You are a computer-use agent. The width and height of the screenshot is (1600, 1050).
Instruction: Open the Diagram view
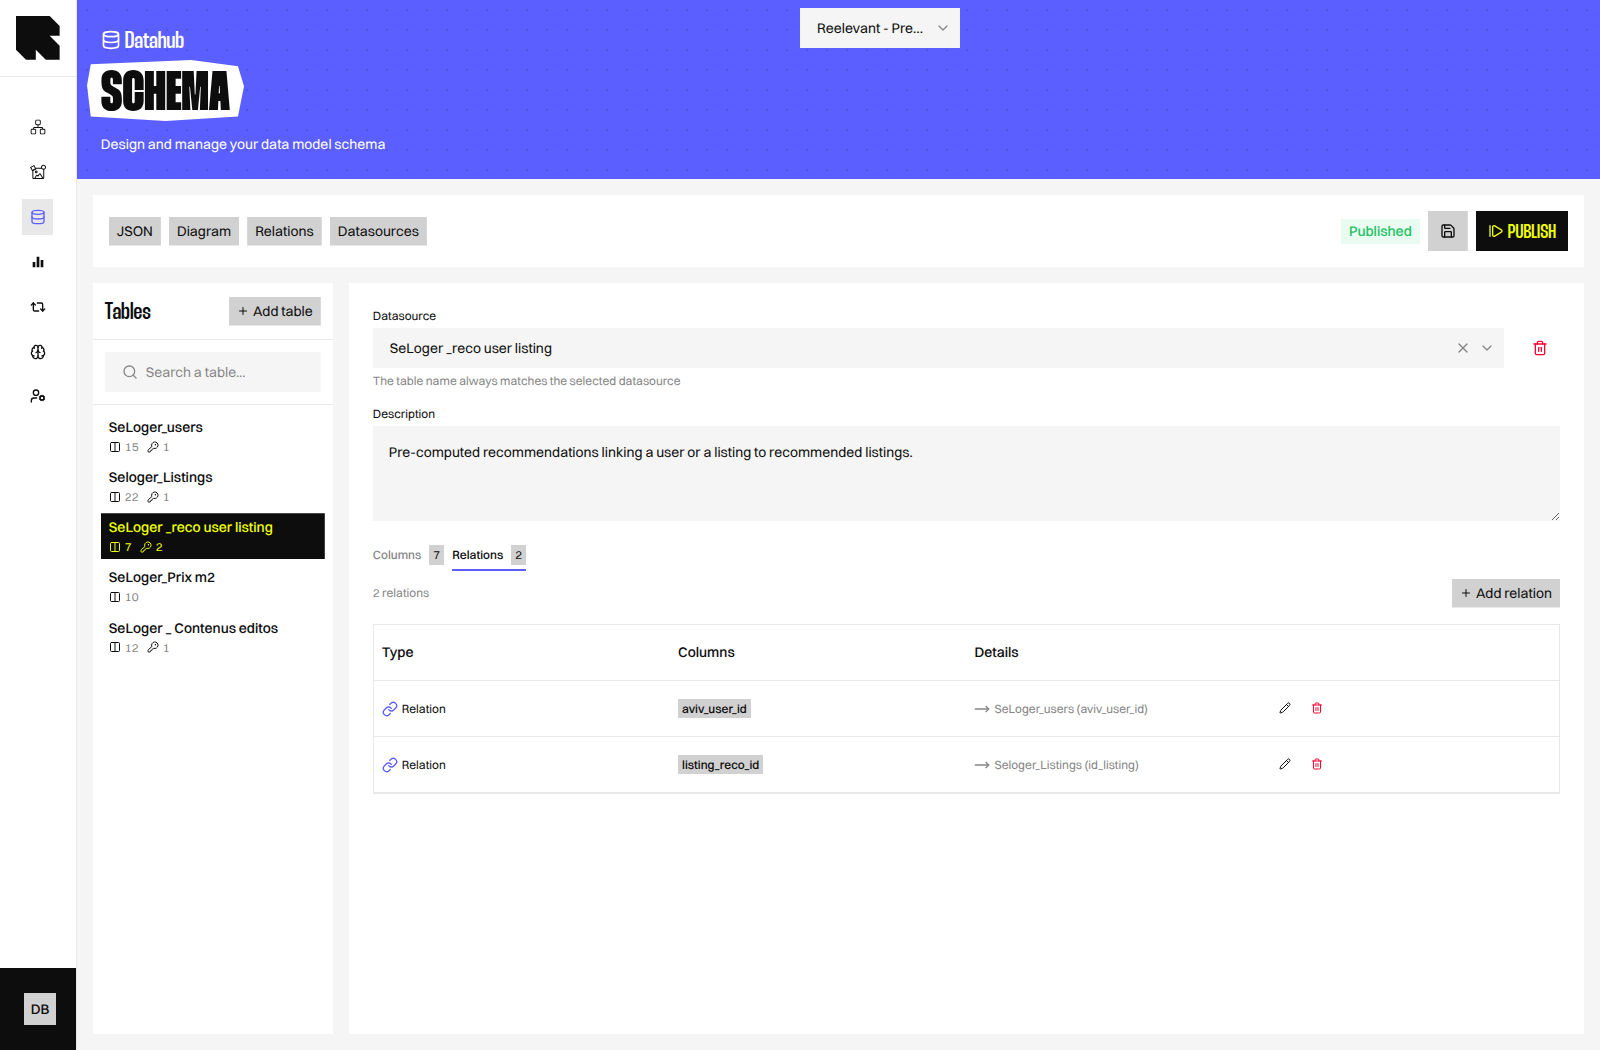(204, 231)
